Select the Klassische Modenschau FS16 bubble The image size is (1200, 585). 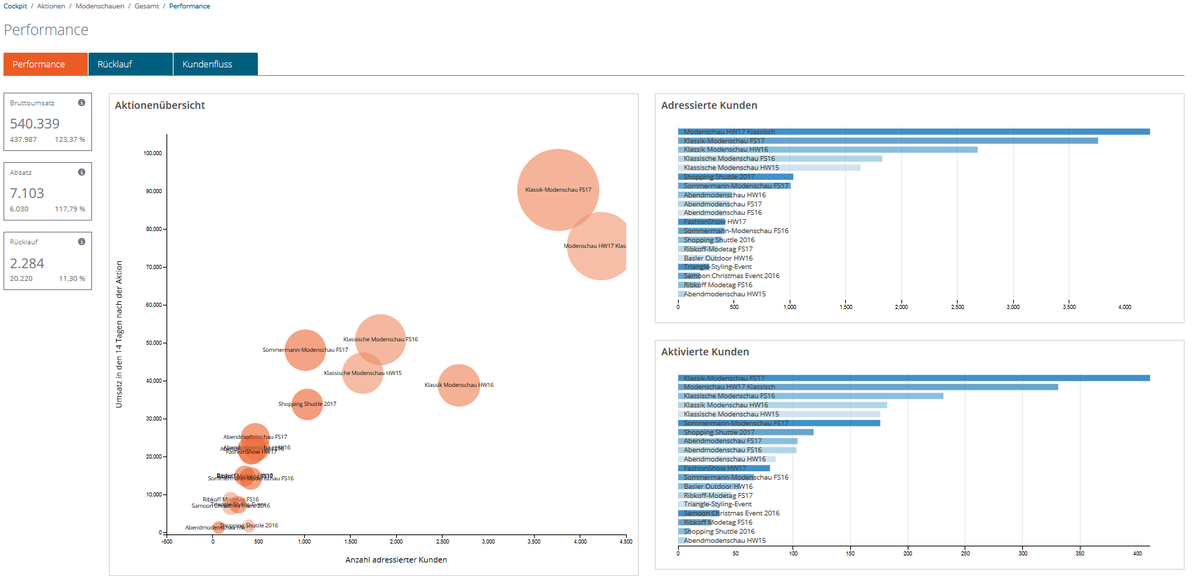[x=381, y=337]
